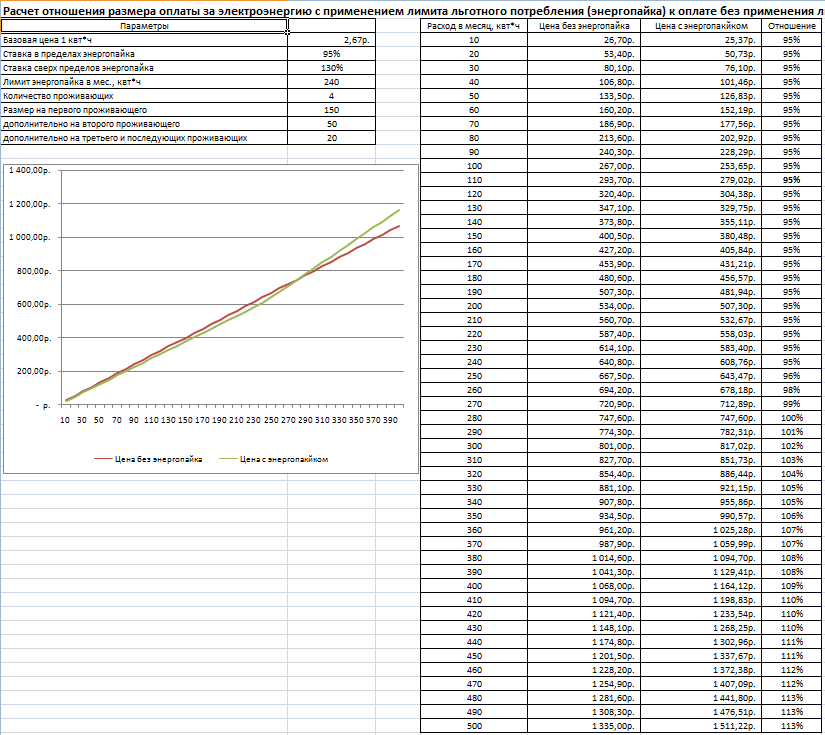
Task: Select the price cell "782,31р."
Action: [701, 432]
